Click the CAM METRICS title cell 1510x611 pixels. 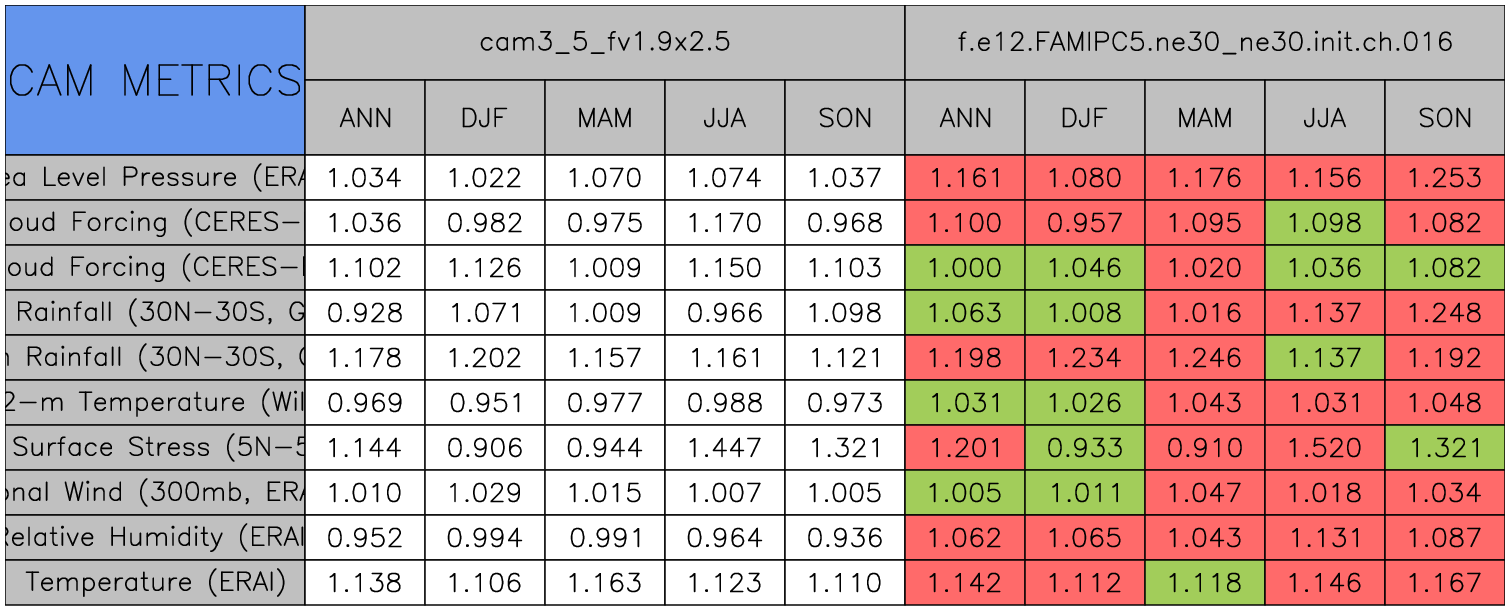pos(155,80)
